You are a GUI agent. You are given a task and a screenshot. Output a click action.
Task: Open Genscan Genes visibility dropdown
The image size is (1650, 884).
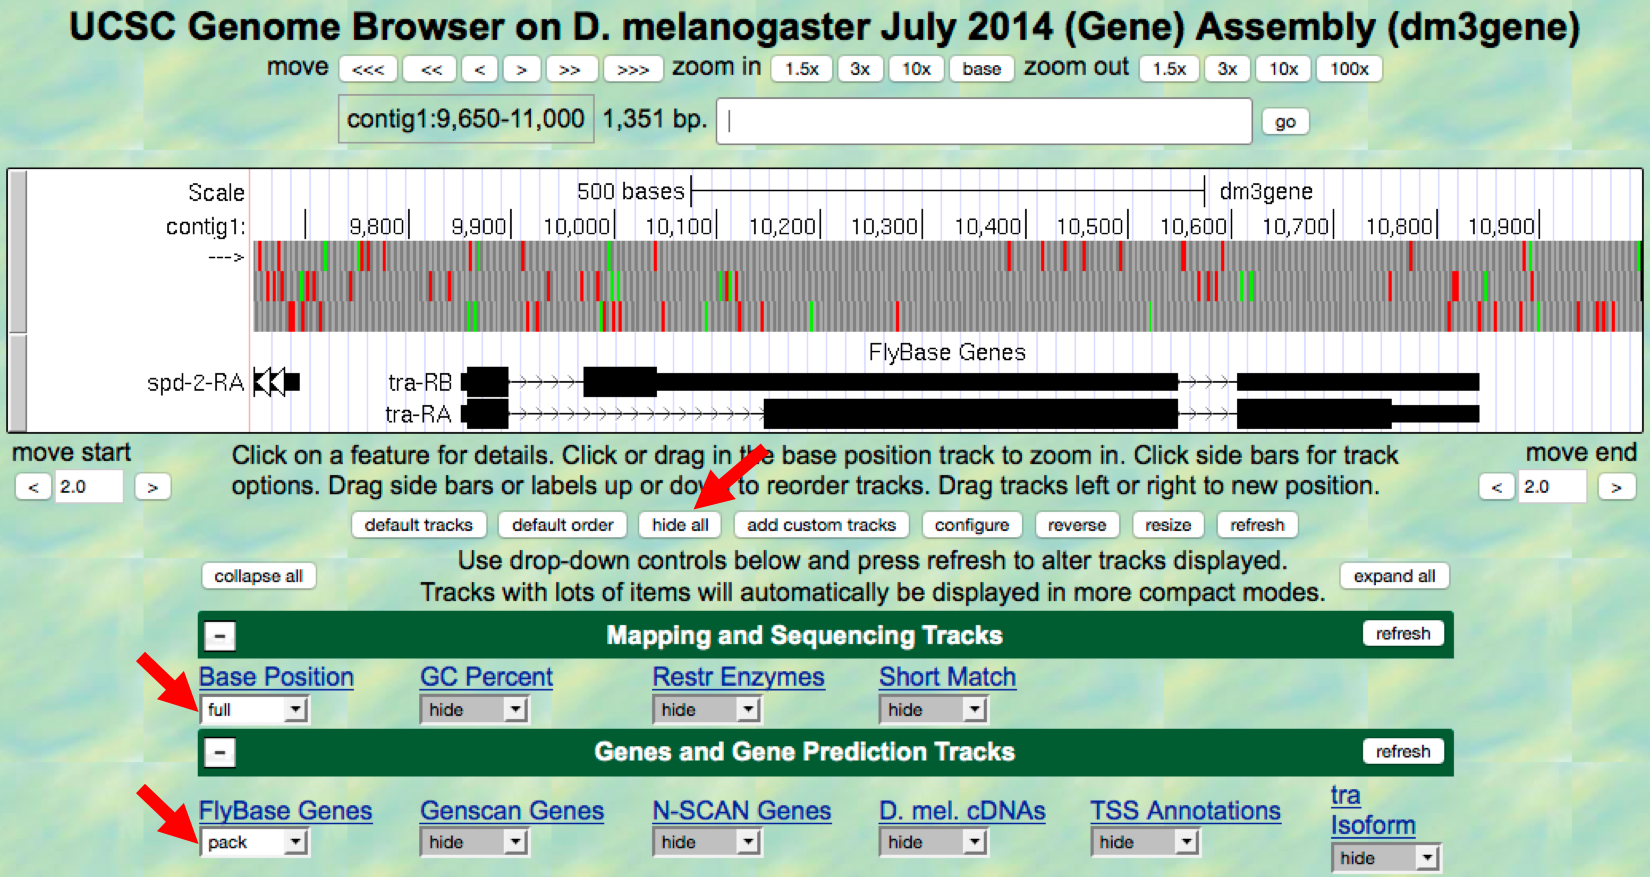coord(474,843)
